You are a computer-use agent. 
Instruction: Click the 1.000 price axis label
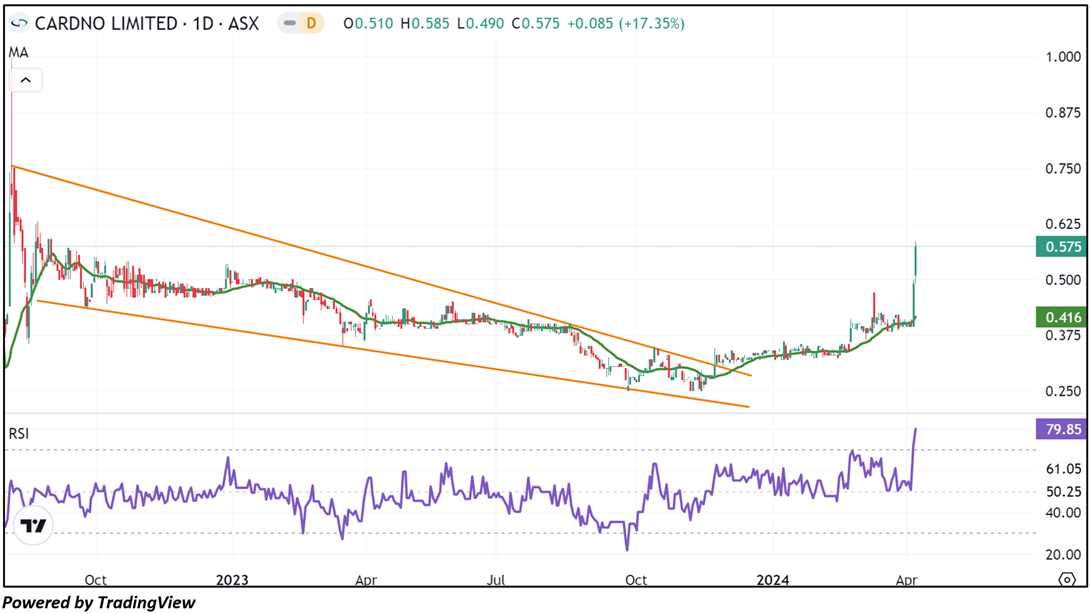1064,57
